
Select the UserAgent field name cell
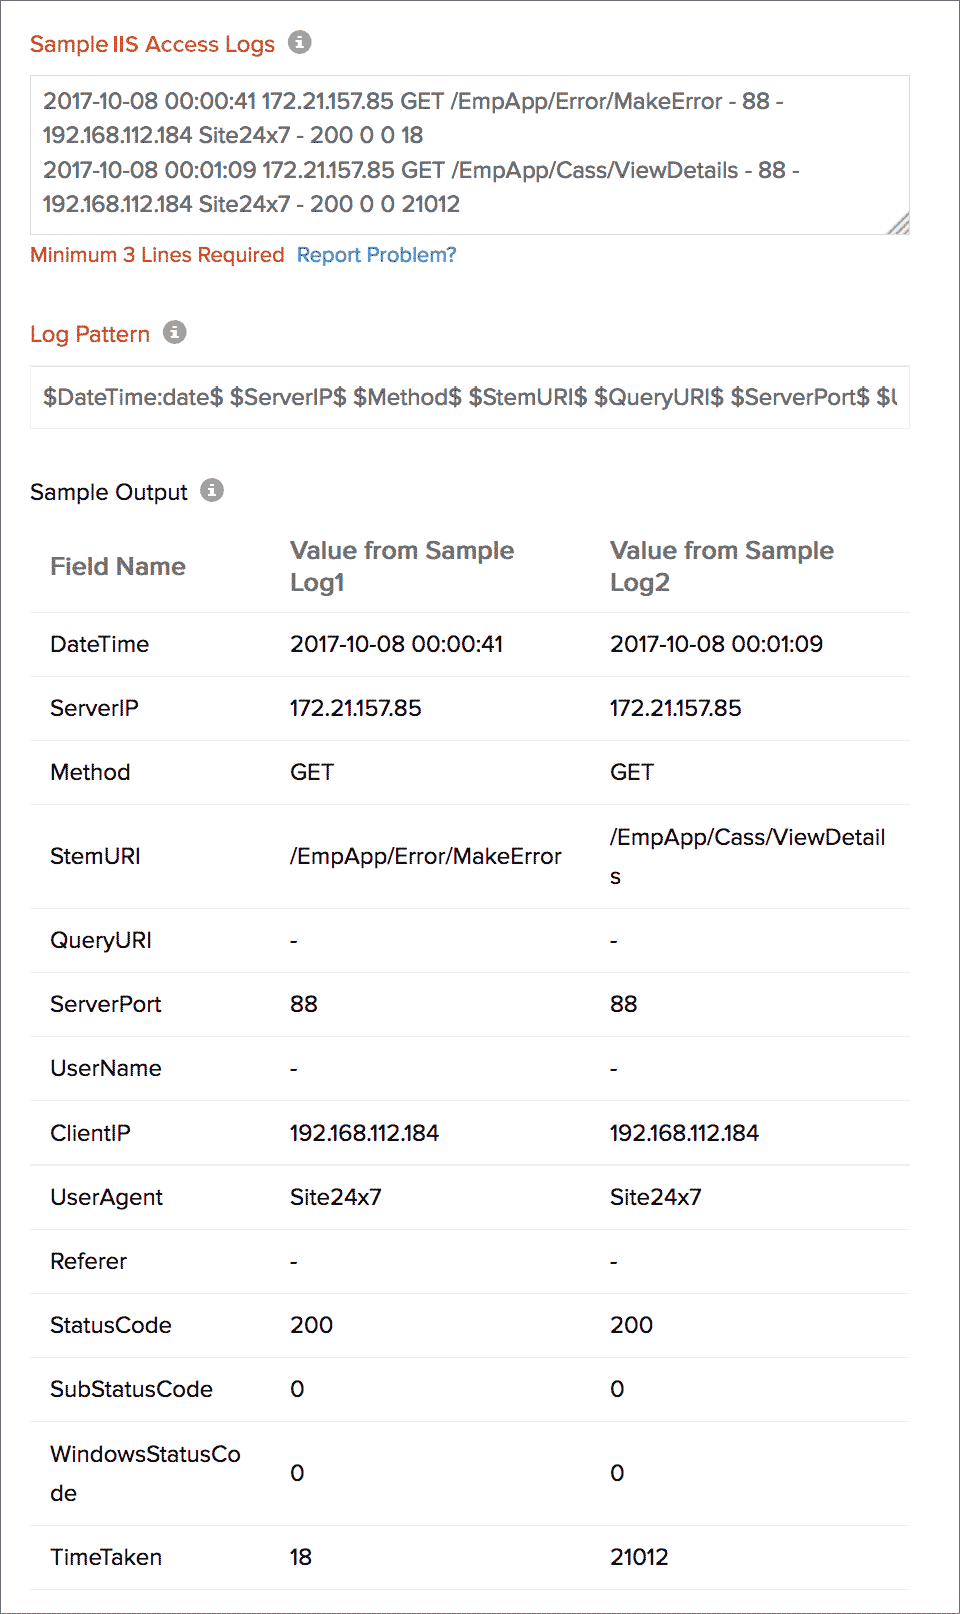click(x=106, y=1197)
